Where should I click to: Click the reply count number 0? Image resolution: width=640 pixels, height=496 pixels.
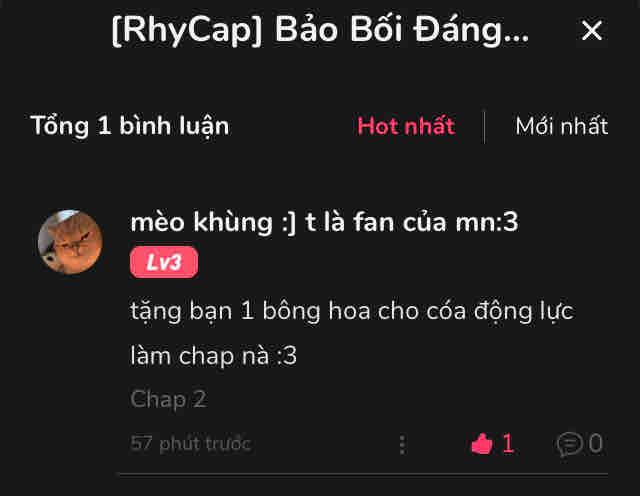coord(596,443)
